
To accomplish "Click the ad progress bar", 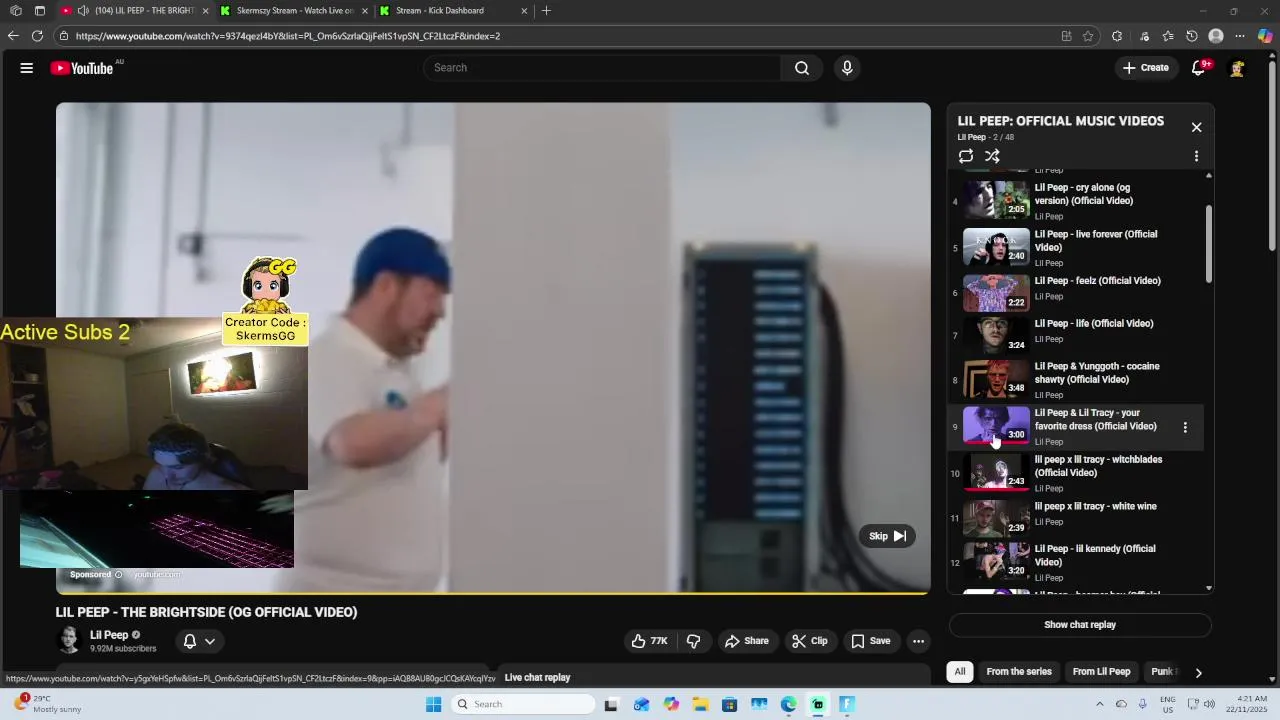I will pos(493,594).
